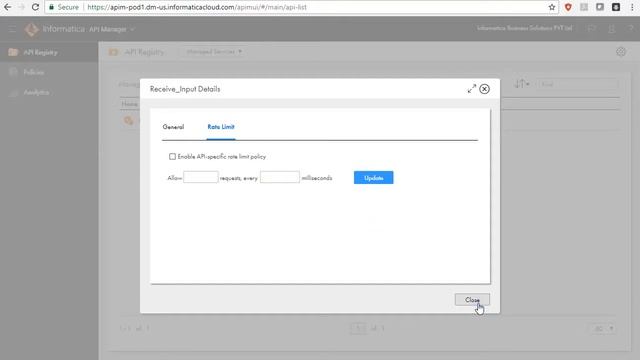Image resolution: width=640 pixels, height=360 pixels.
Task: Open the notifications flag icon in header
Action: [x=591, y=29]
